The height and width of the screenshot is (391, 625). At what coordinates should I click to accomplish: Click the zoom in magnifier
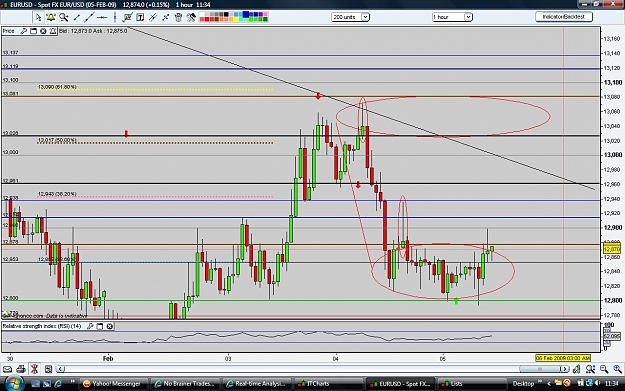pos(617,369)
